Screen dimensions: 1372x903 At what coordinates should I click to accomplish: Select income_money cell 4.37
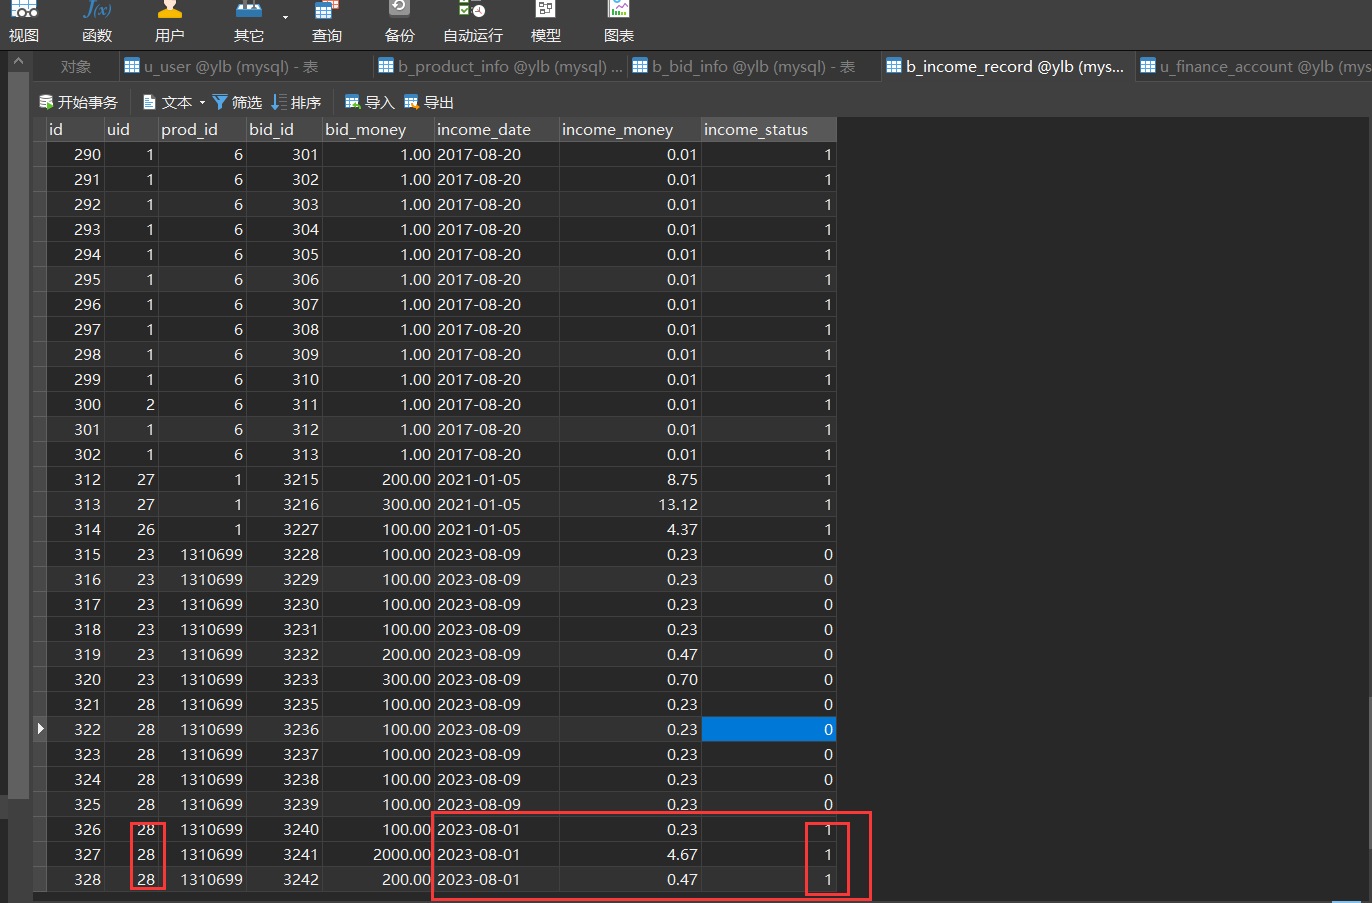click(629, 529)
